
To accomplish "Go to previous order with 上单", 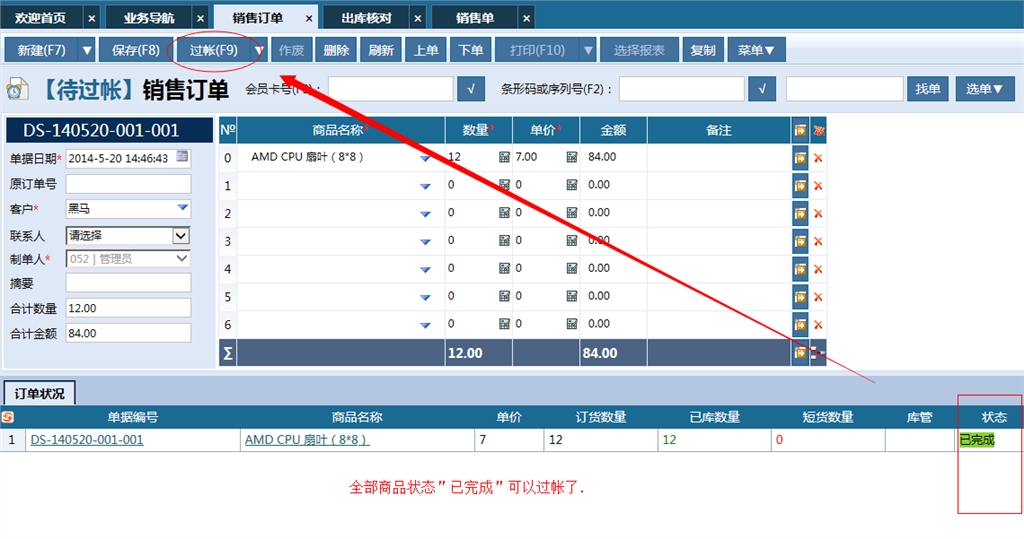I will point(426,50).
